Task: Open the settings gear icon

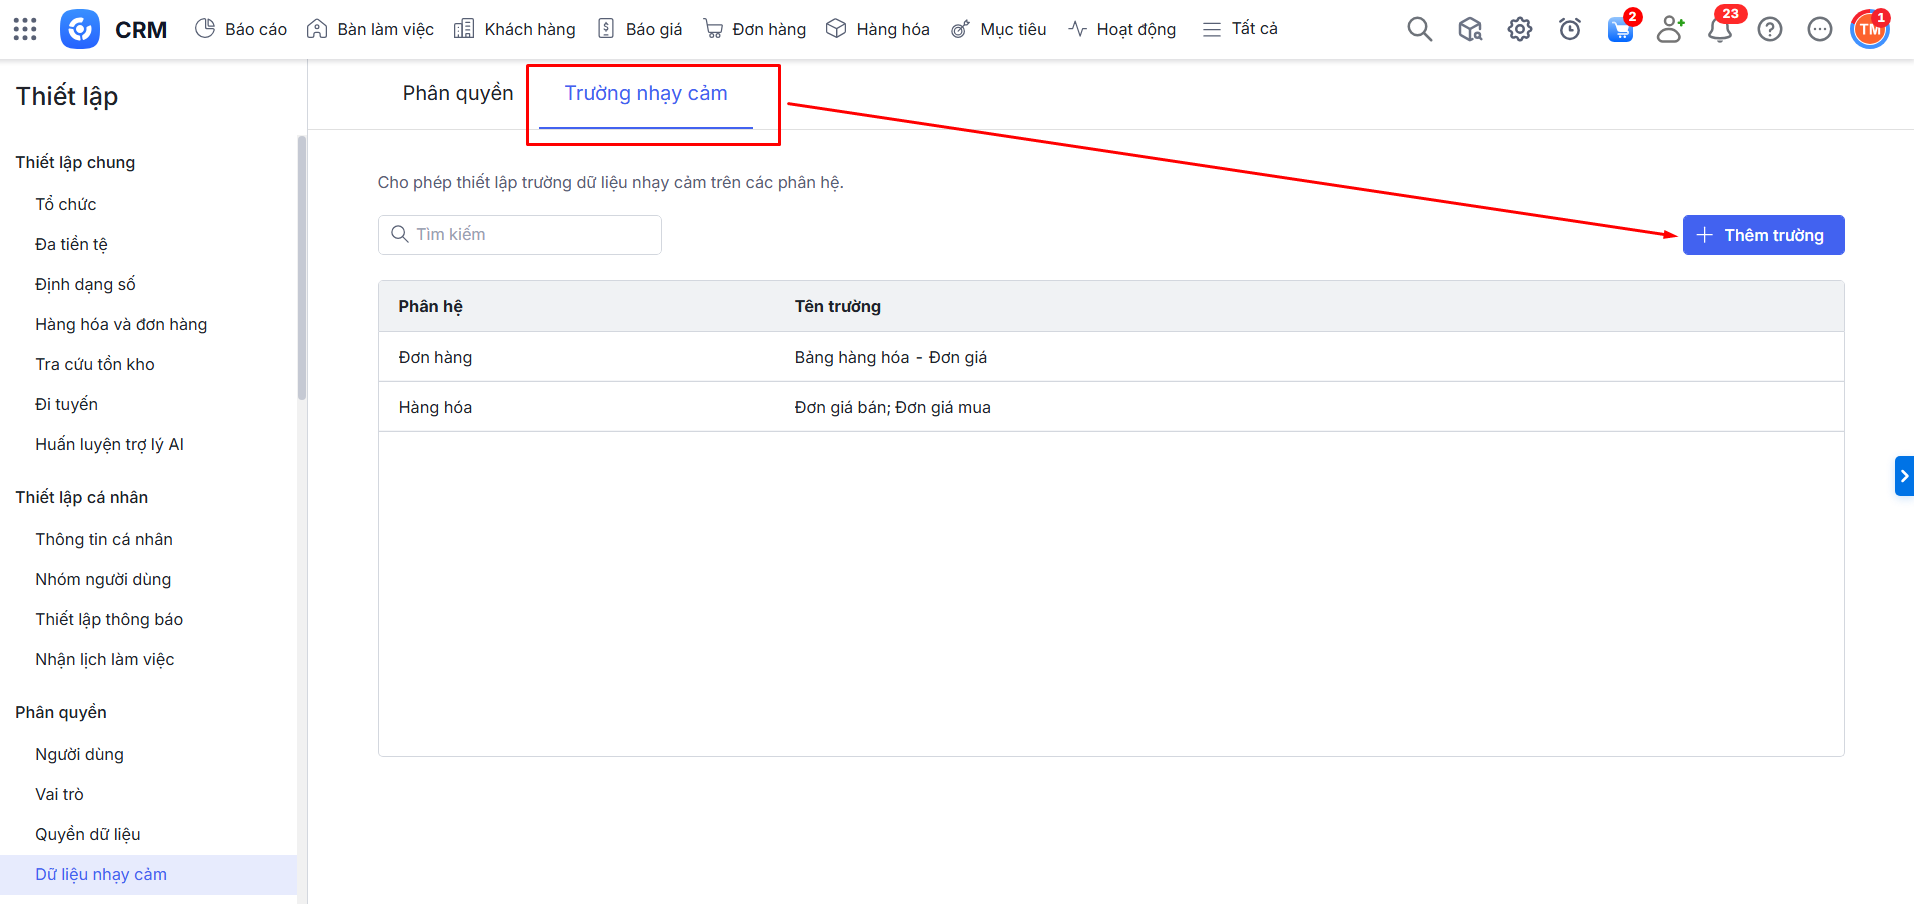Action: 1519,29
